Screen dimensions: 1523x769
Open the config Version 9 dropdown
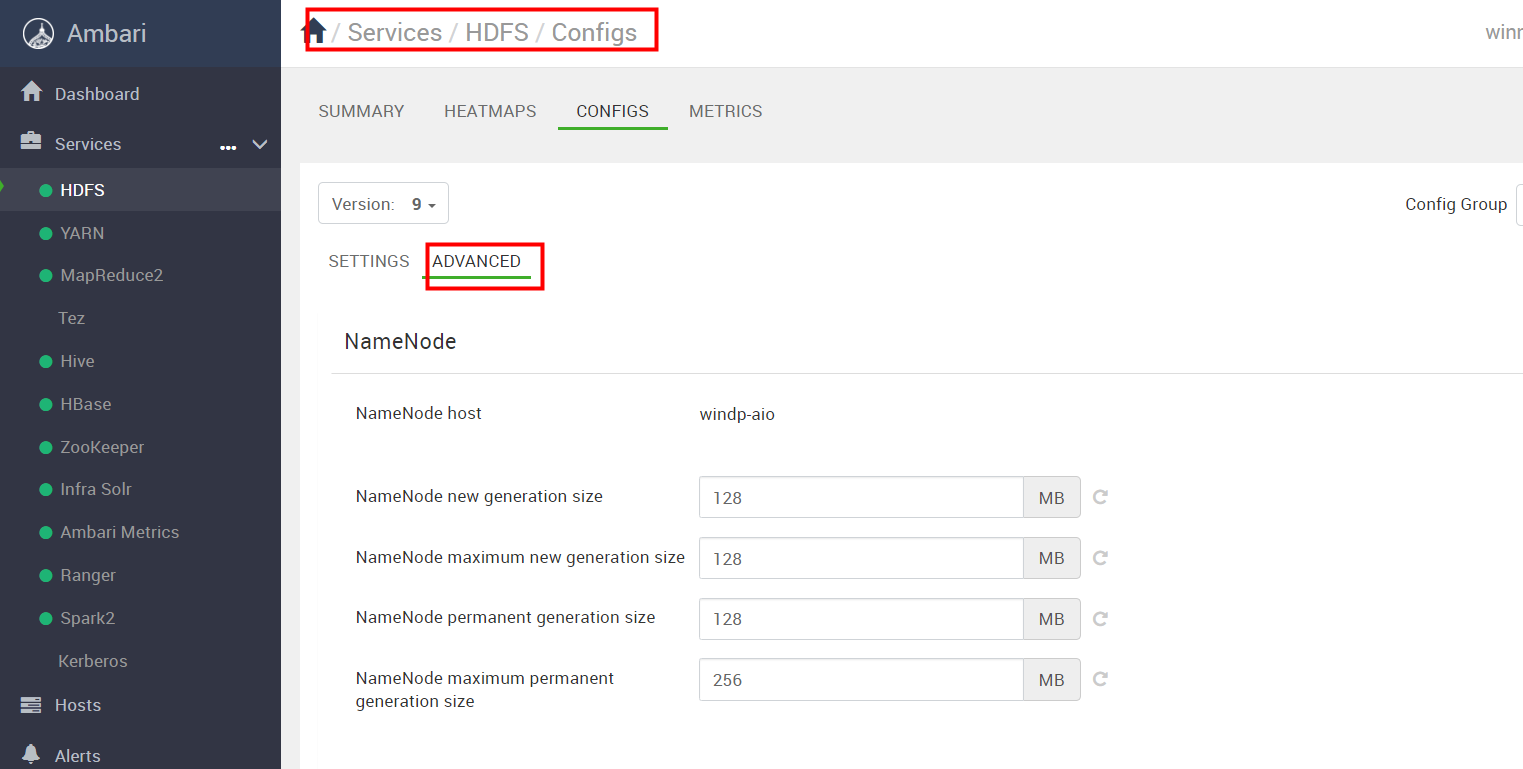383,203
